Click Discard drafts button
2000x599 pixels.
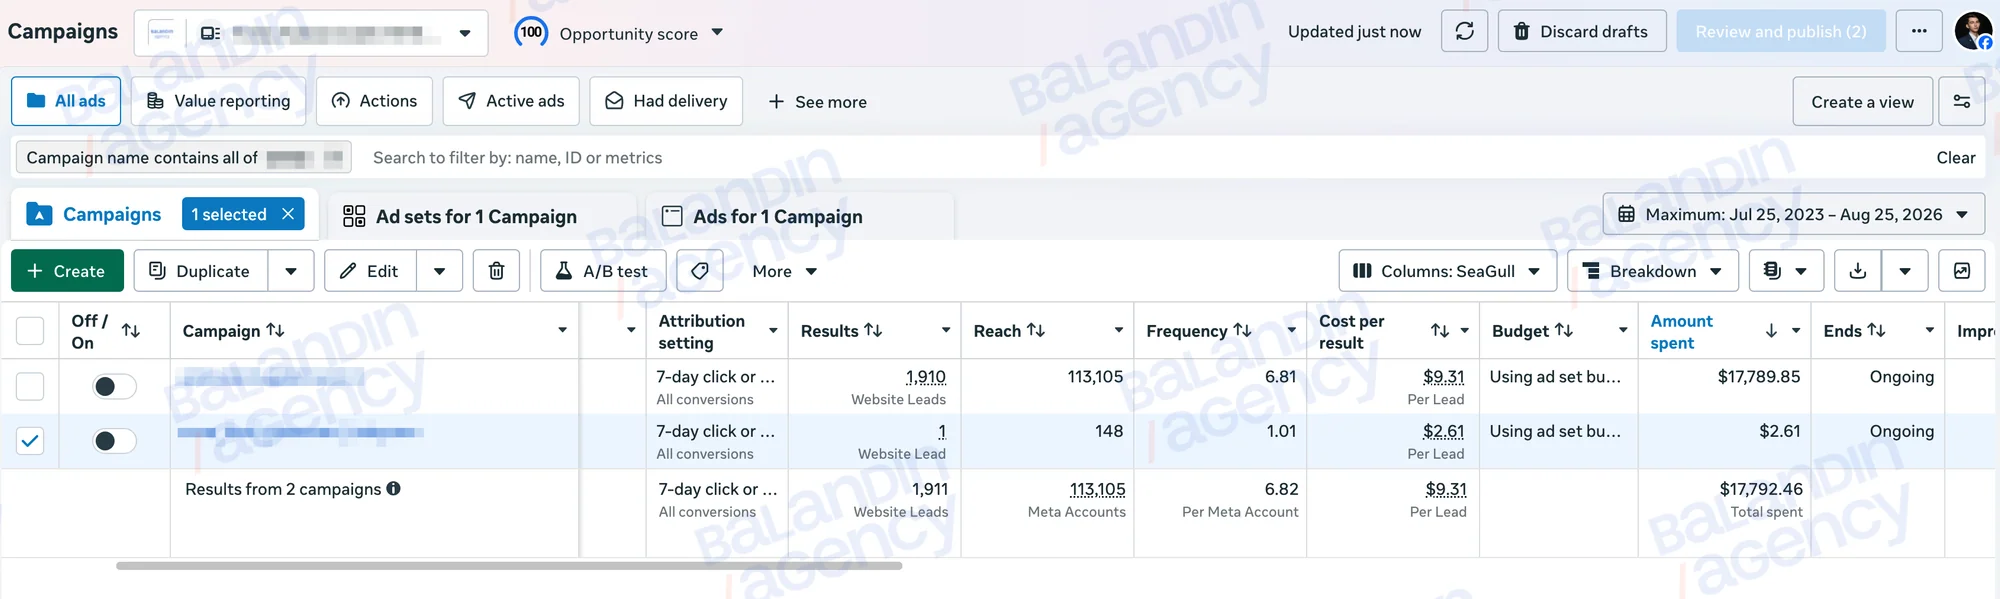pyautogui.click(x=1582, y=31)
